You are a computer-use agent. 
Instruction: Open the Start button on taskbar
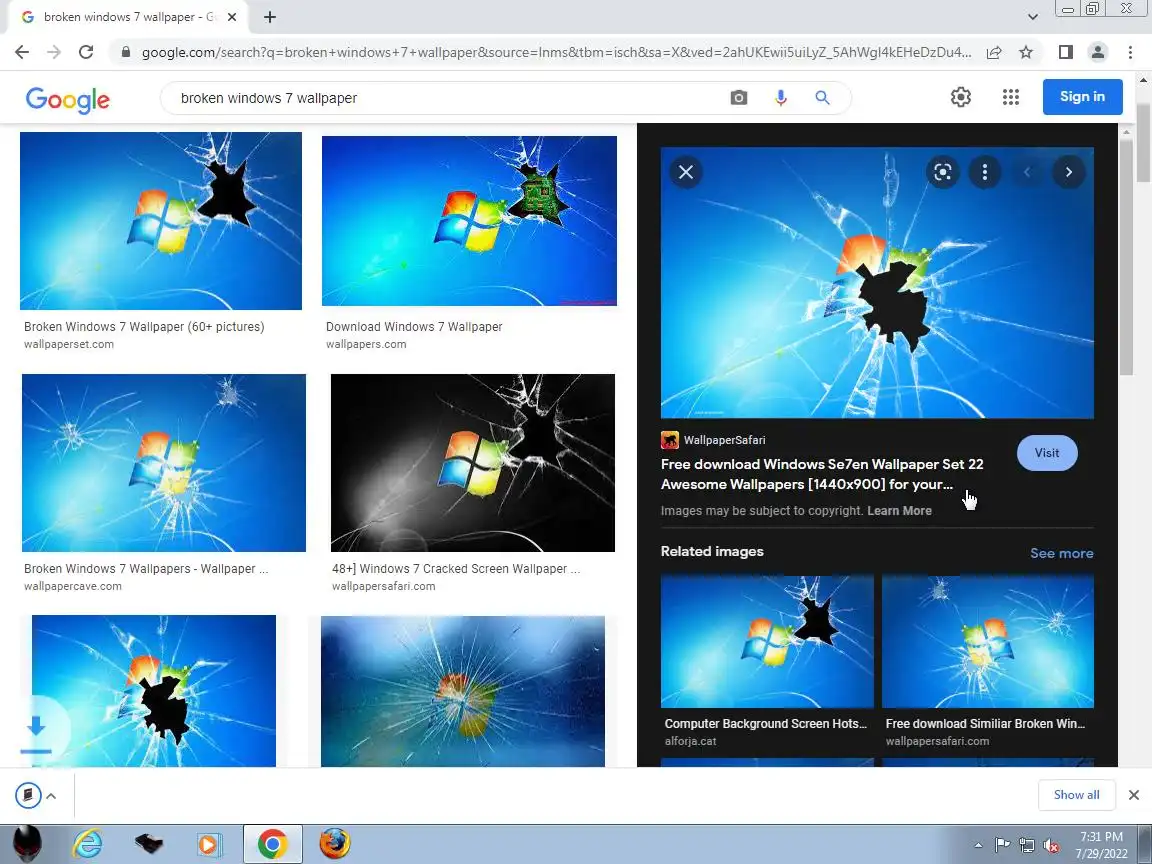point(28,844)
